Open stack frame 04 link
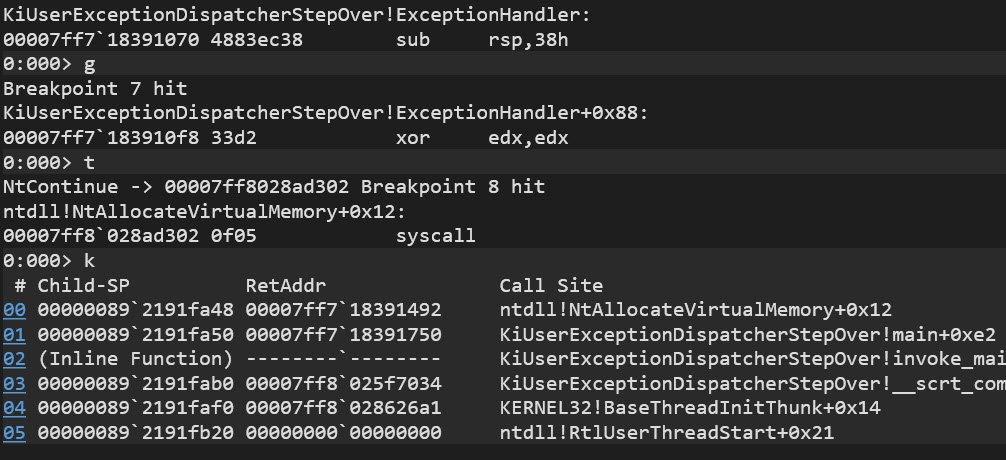The height and width of the screenshot is (460, 1006). (x=14, y=408)
